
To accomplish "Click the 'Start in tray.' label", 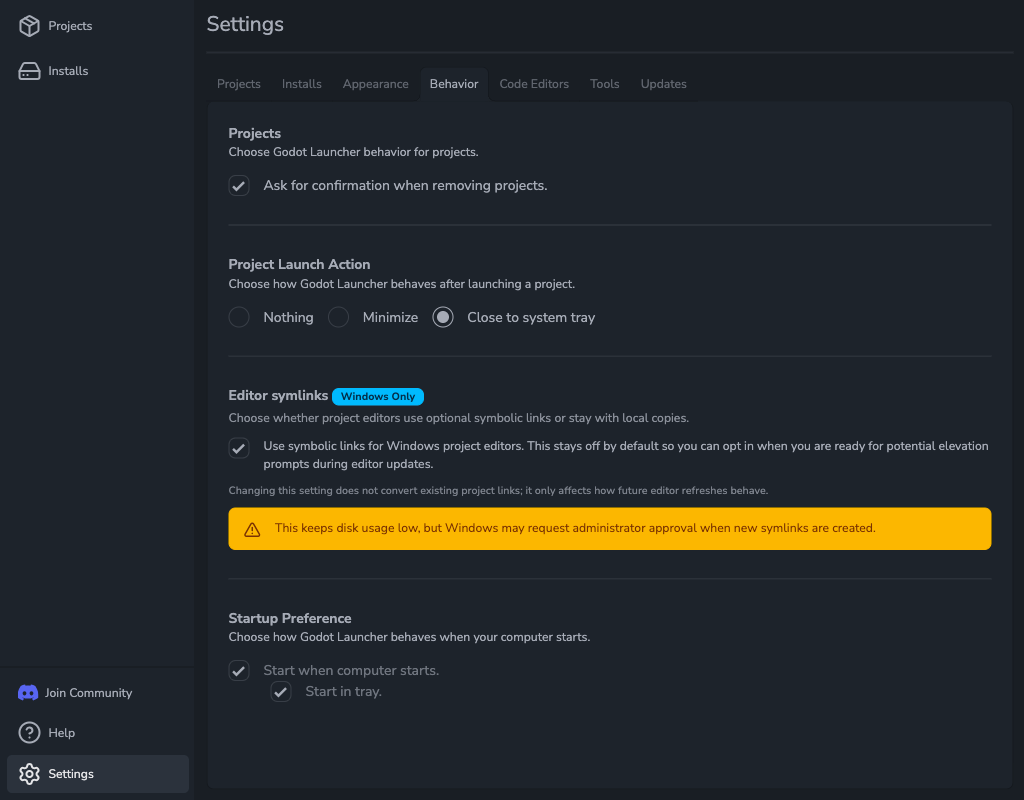I will click(x=344, y=692).
